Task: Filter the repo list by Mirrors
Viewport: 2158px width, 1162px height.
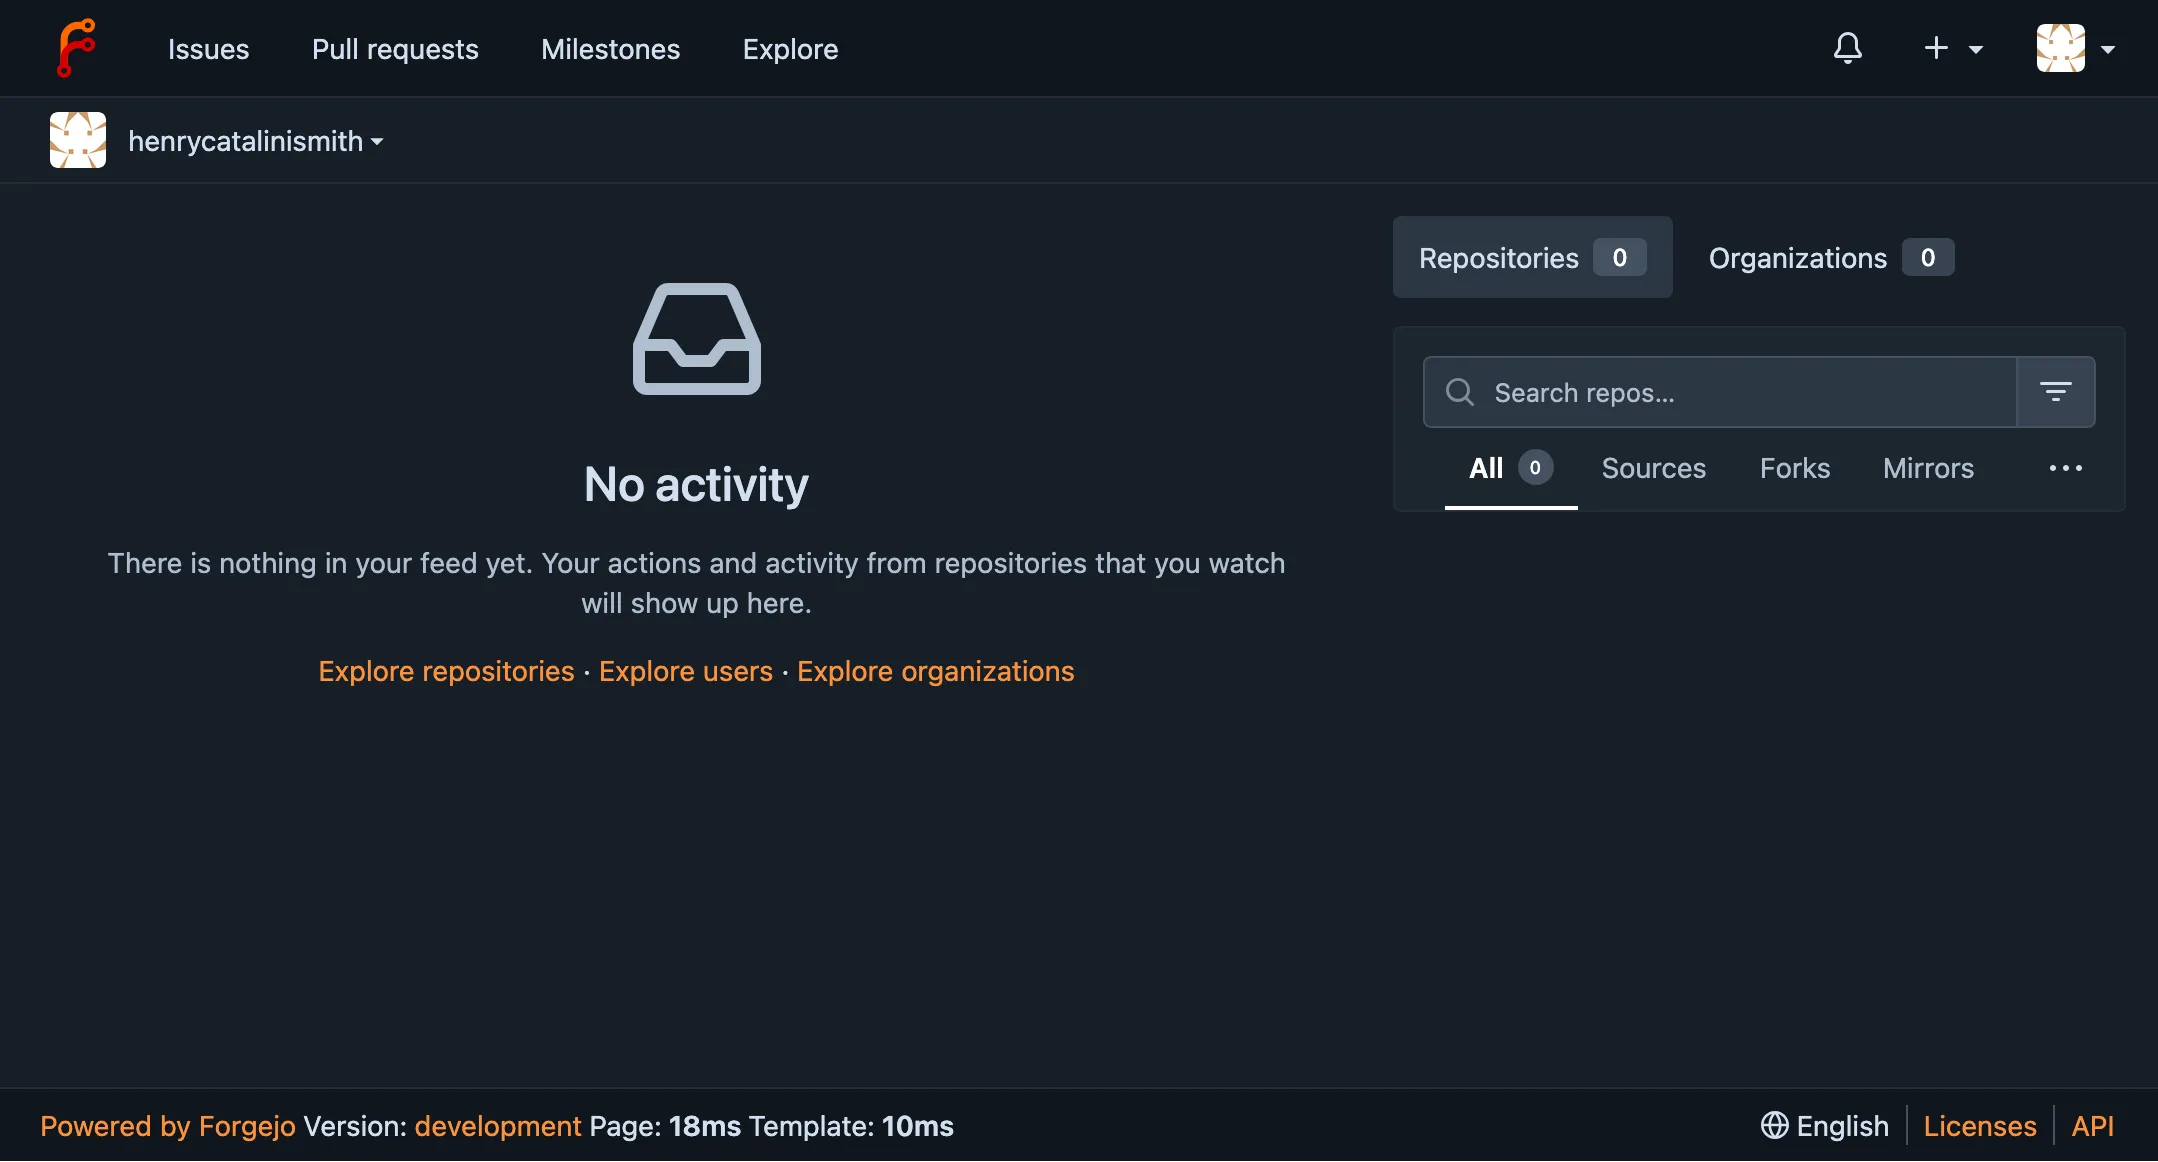Action: coord(1927,468)
